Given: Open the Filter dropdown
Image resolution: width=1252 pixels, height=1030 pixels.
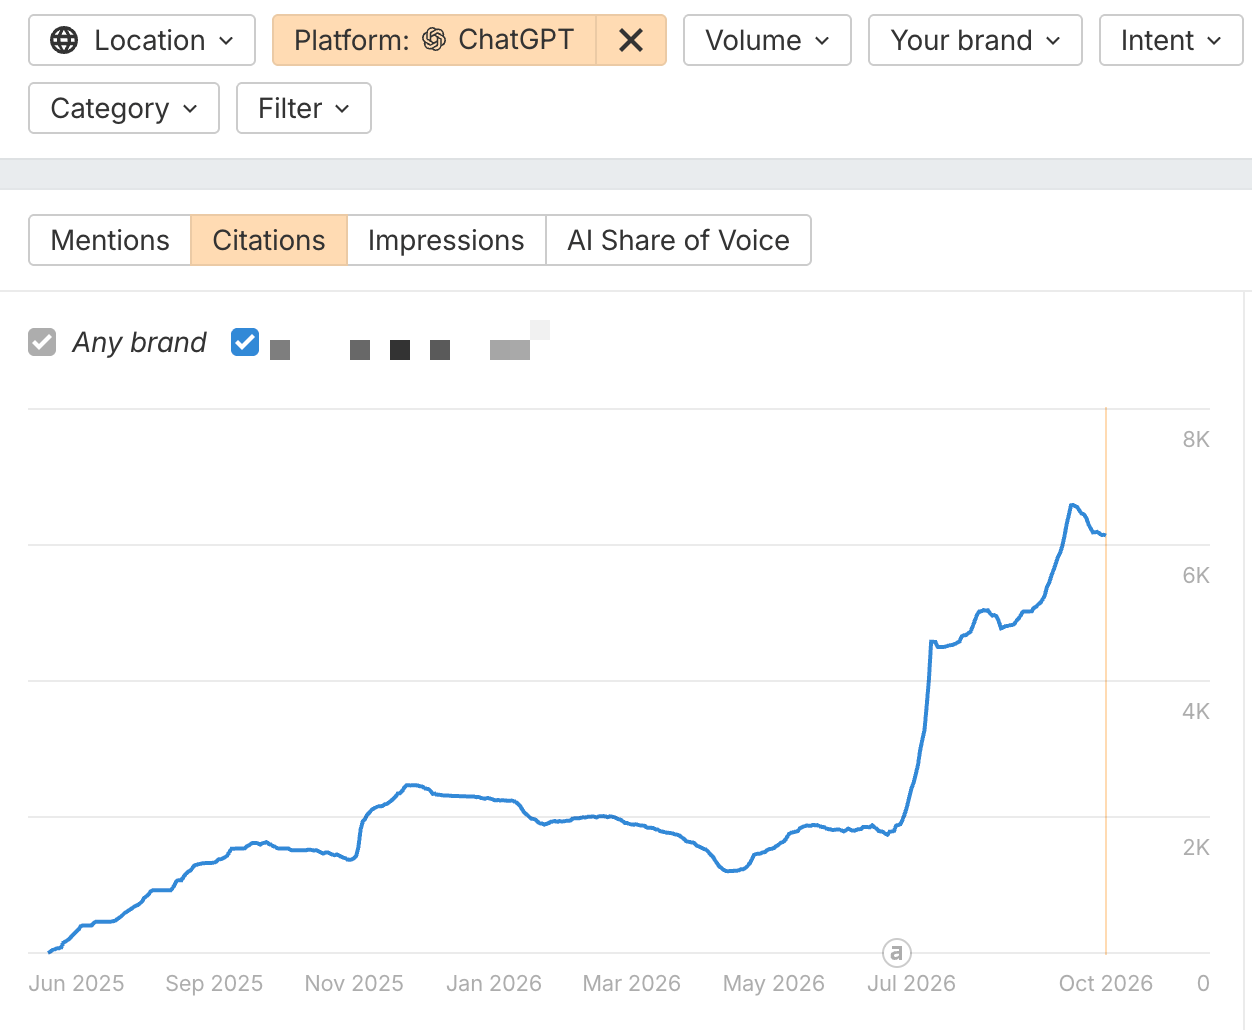Looking at the screenshot, I should [x=304, y=108].
